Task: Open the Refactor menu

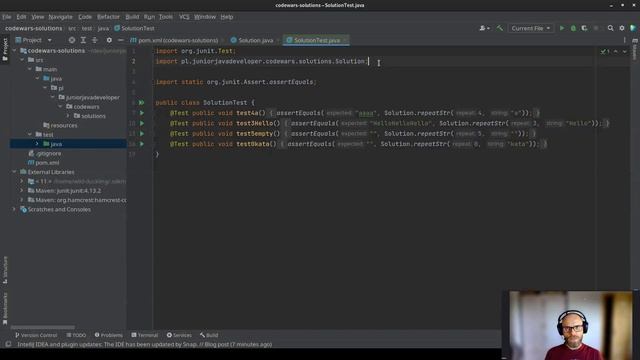Action: 108,17
